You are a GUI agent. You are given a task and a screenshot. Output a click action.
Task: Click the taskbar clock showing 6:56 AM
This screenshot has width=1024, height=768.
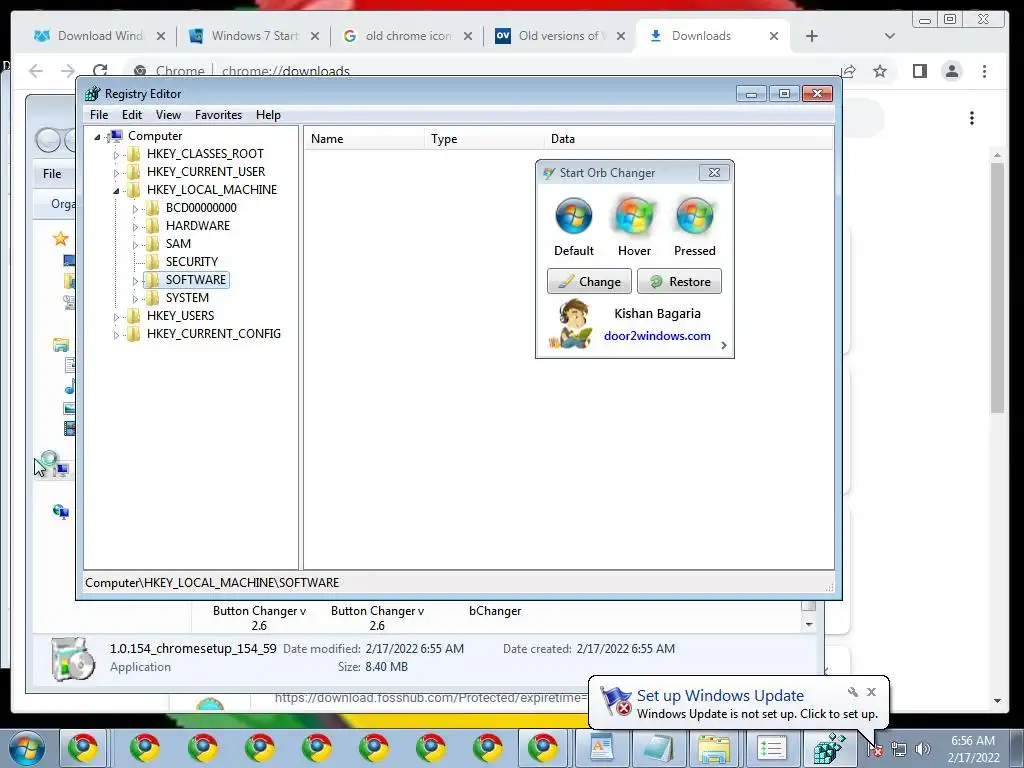click(x=973, y=749)
